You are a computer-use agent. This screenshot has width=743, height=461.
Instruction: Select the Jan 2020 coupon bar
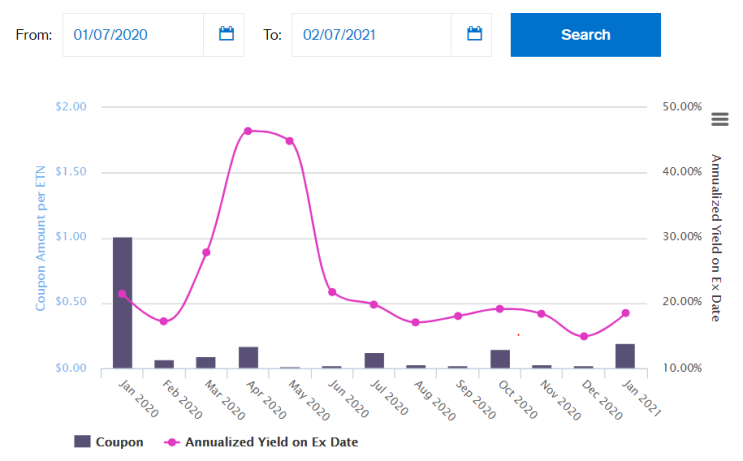122,302
